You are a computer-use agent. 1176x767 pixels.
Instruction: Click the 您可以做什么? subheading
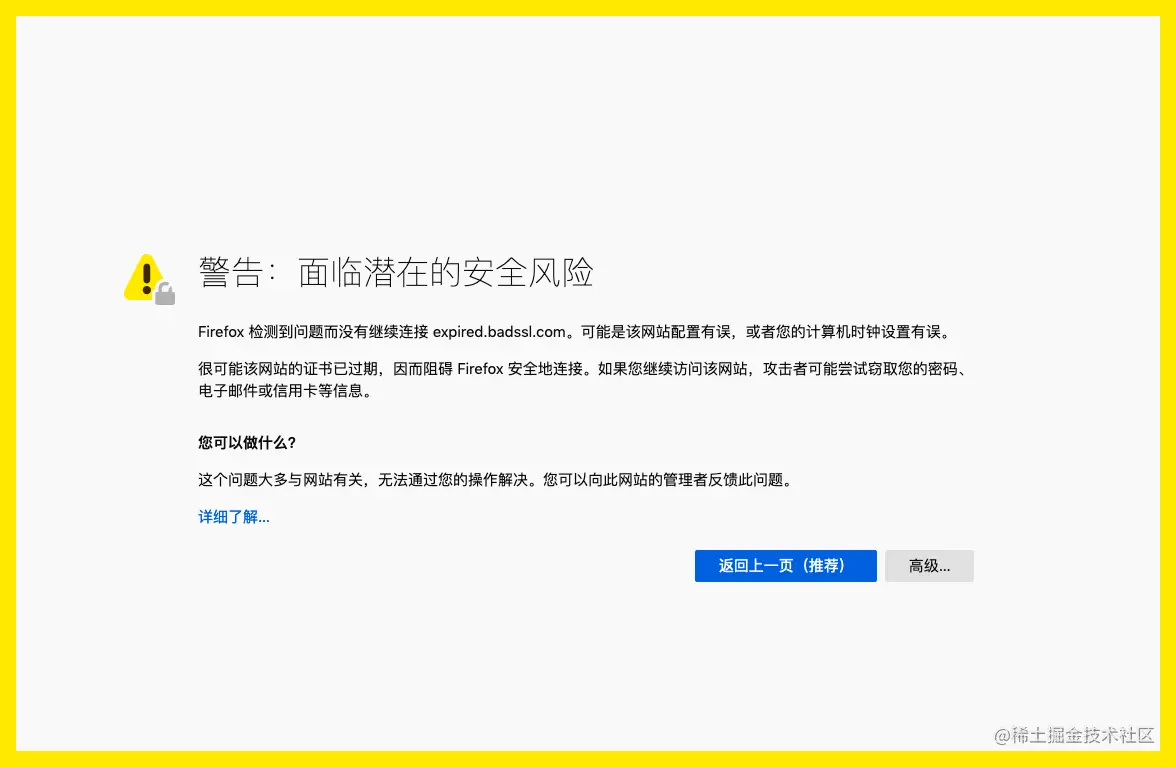247,442
